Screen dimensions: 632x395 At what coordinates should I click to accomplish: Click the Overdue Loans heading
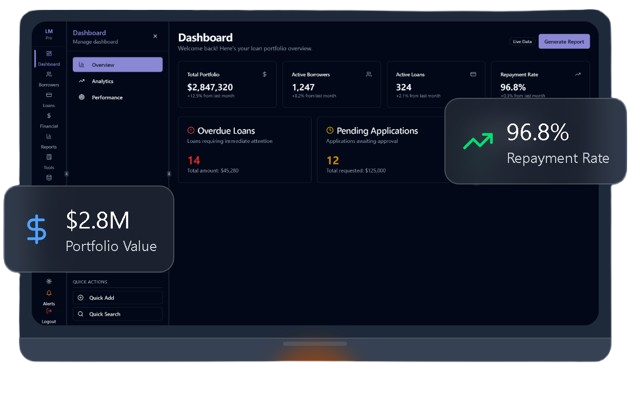226,131
